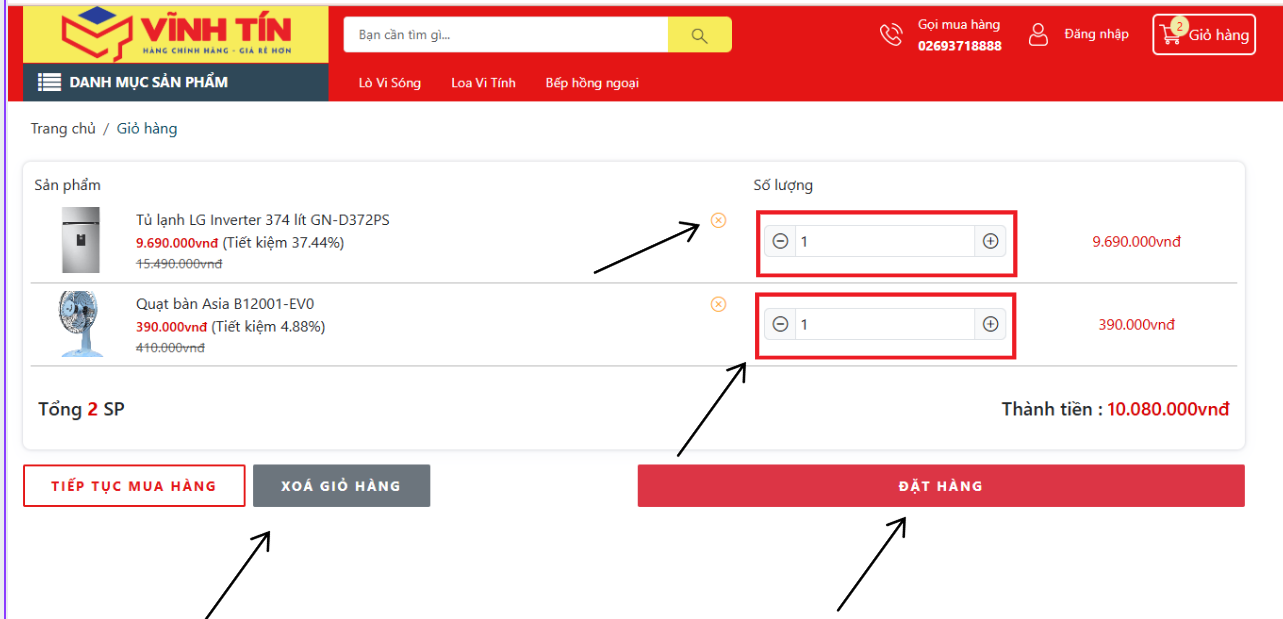Open Tủ lạnh LG Inverter 374 lít product link

pos(263,220)
